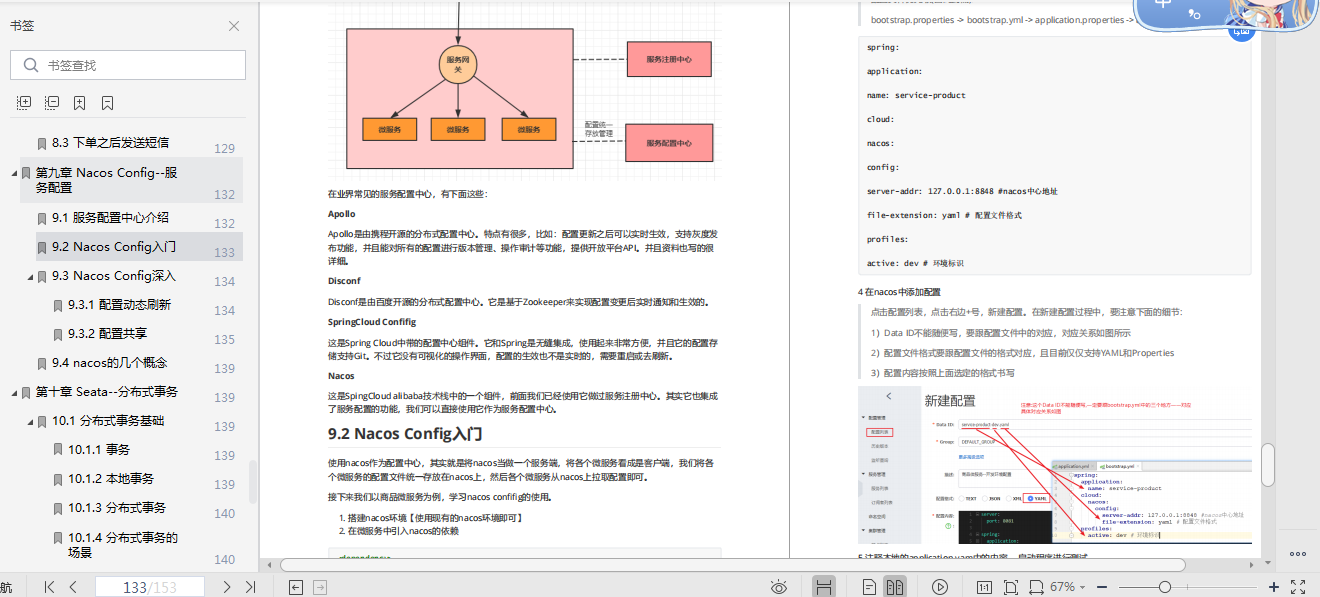Click the 新建配置 screenshot title

point(949,400)
